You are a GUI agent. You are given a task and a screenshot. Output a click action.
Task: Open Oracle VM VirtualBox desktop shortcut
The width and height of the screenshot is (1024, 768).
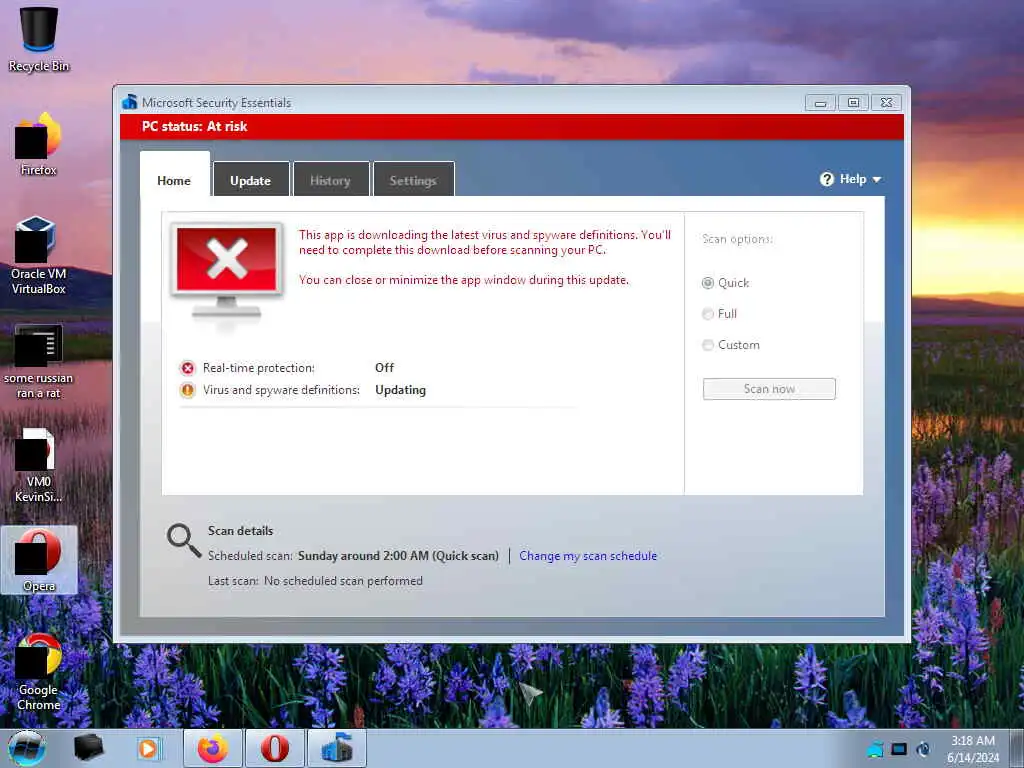tap(39, 255)
